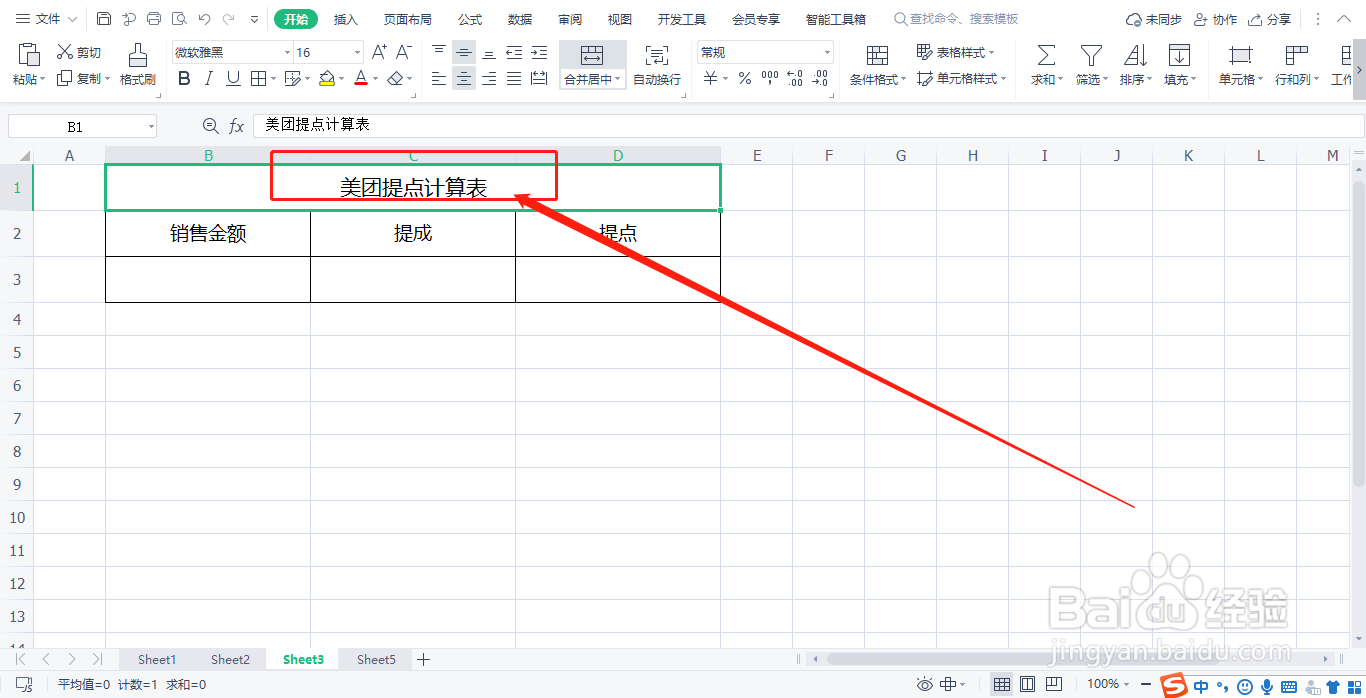
Task: Click the red font color A
Action: point(361,78)
